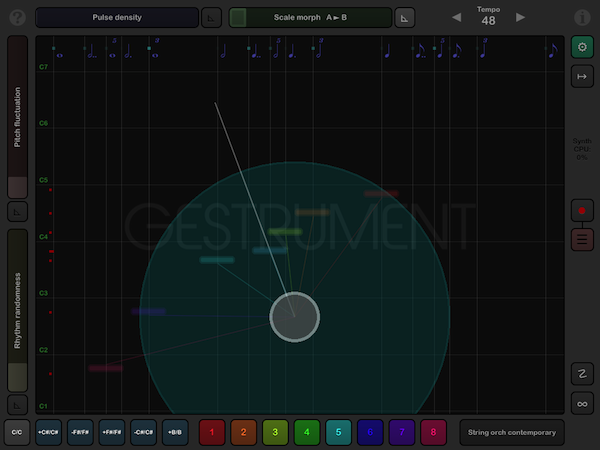This screenshot has width=600, height=450.
Task: Open the Pulse density curve icon
Action: pos(211,18)
